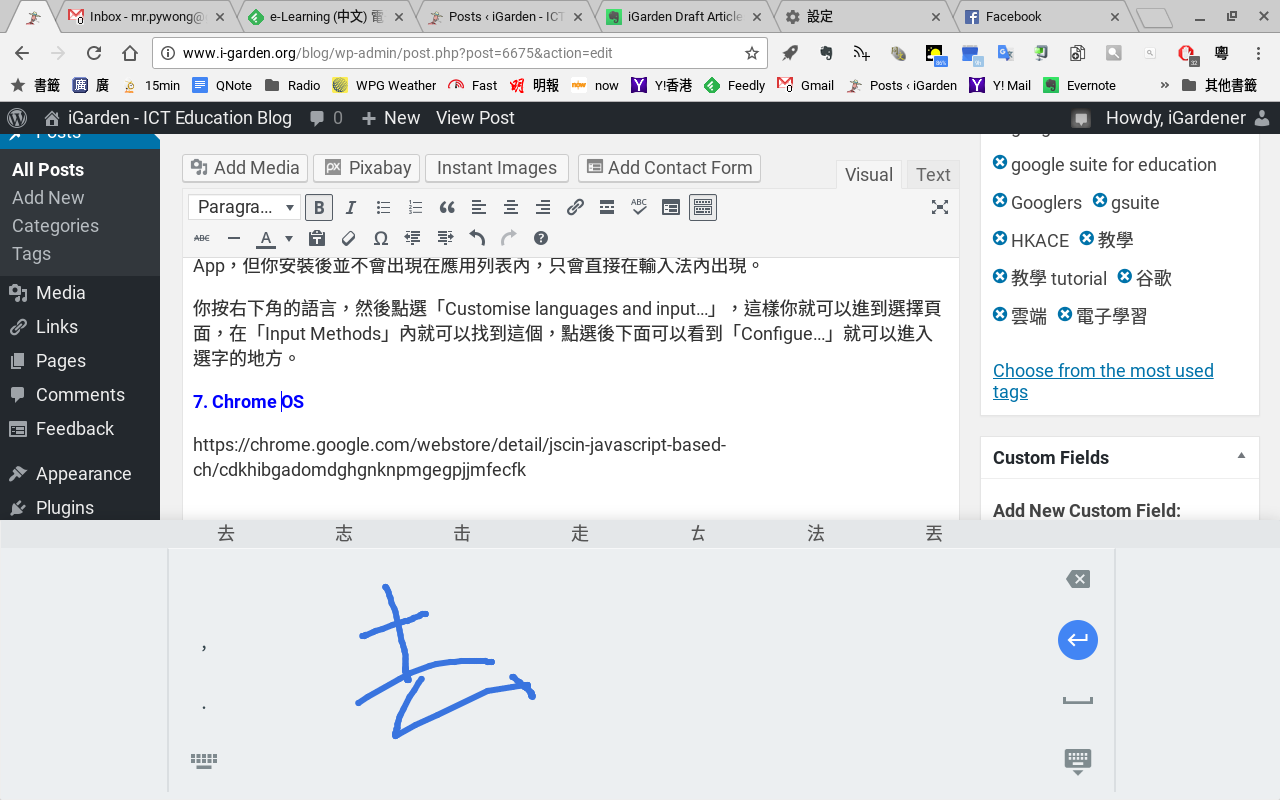
Task: Click 'Choose from the most used tags' link
Action: point(1102,381)
